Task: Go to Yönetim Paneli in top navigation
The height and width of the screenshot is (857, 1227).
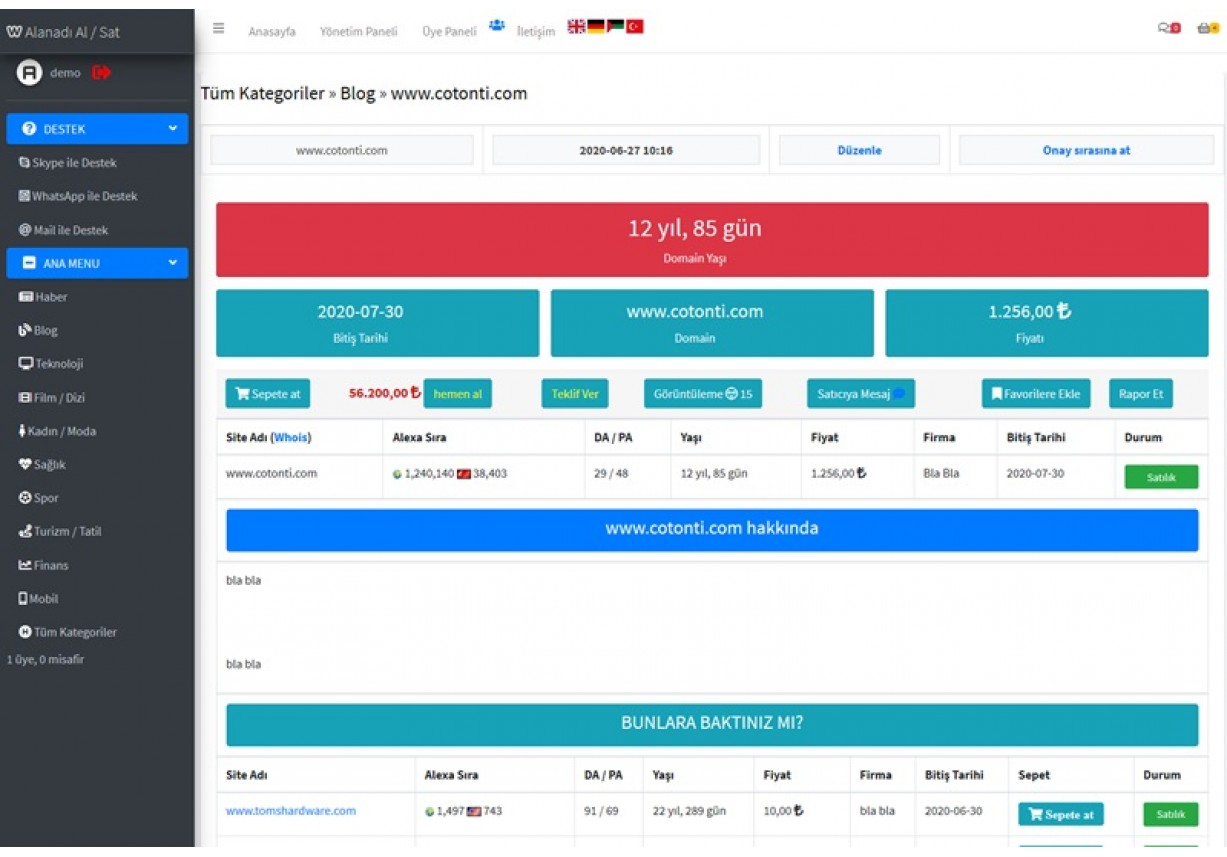Action: 358,32
